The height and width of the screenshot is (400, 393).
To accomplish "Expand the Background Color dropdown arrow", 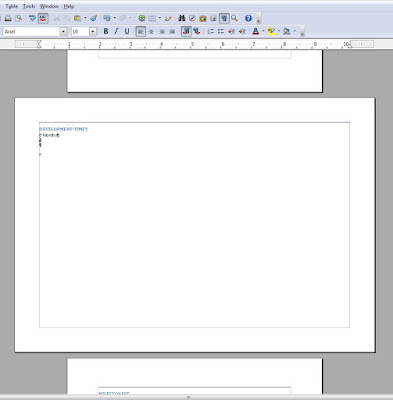I will pyautogui.click(x=294, y=31).
